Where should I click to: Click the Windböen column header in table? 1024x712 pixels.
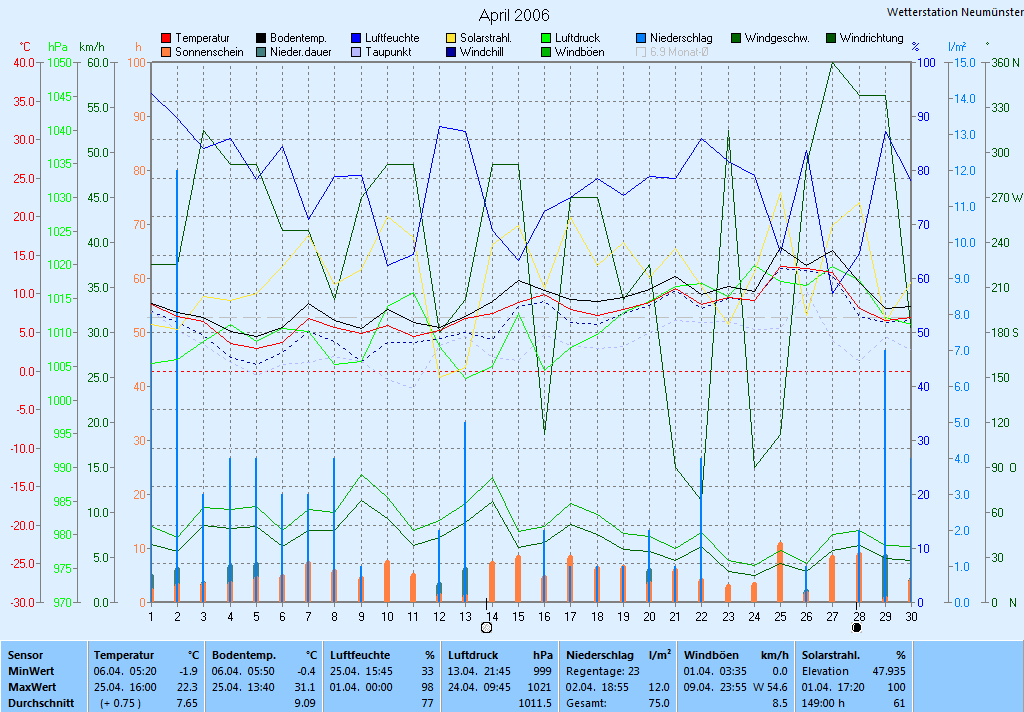click(x=711, y=655)
